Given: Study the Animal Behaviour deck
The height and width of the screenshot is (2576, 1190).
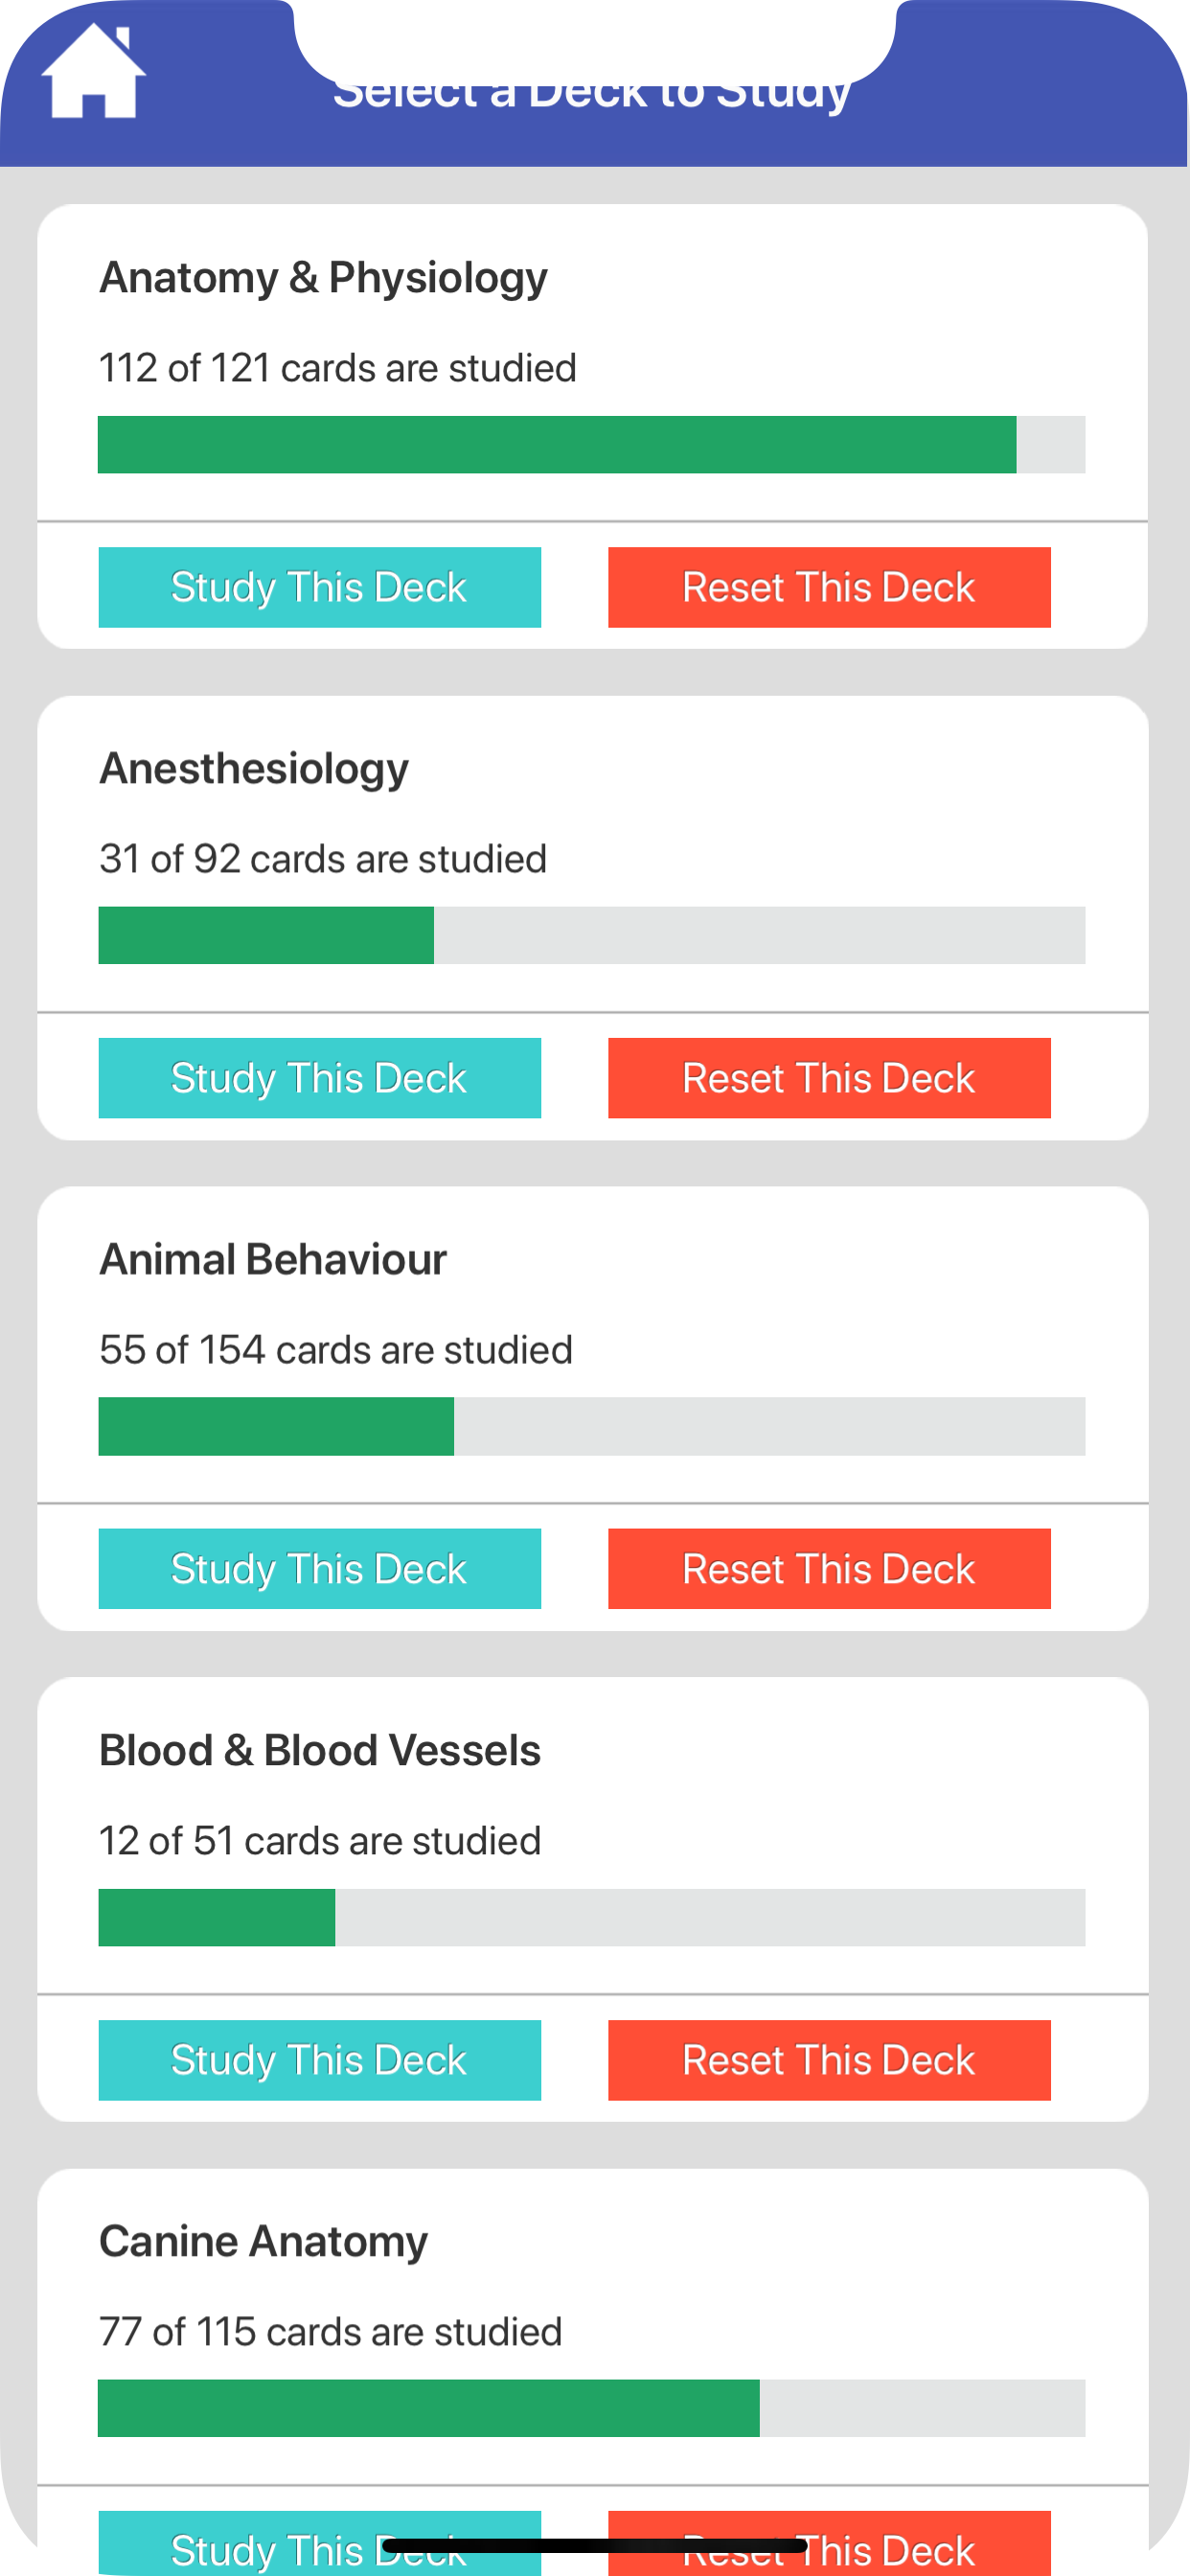Looking at the screenshot, I should click(319, 1568).
